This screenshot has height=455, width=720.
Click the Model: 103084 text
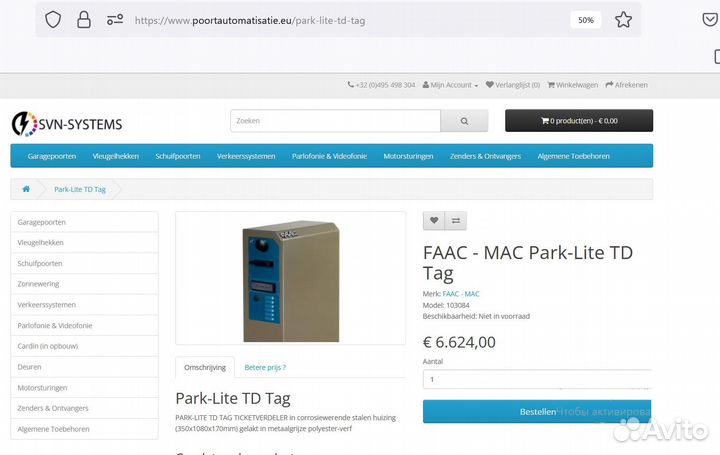coord(446,305)
